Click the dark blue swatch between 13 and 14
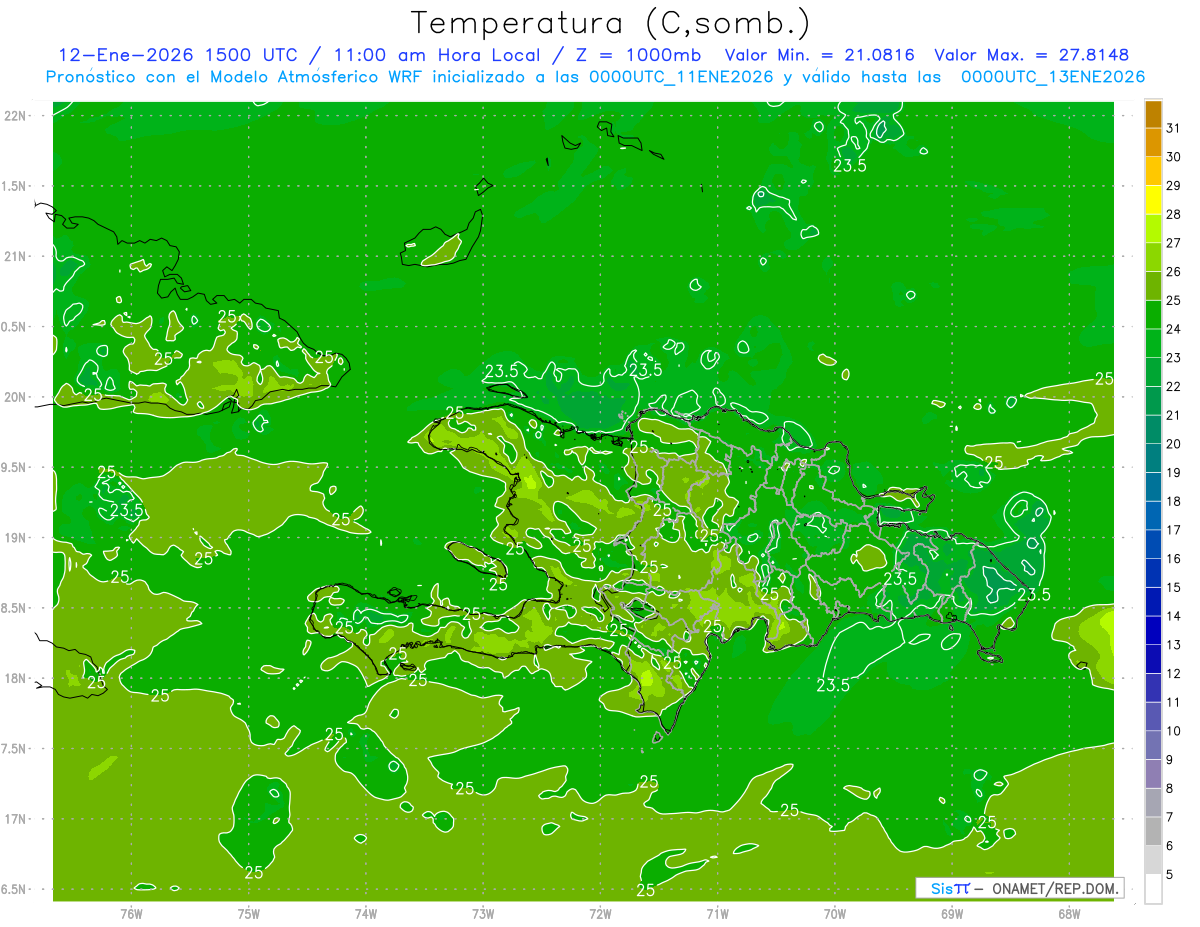 point(1153,630)
